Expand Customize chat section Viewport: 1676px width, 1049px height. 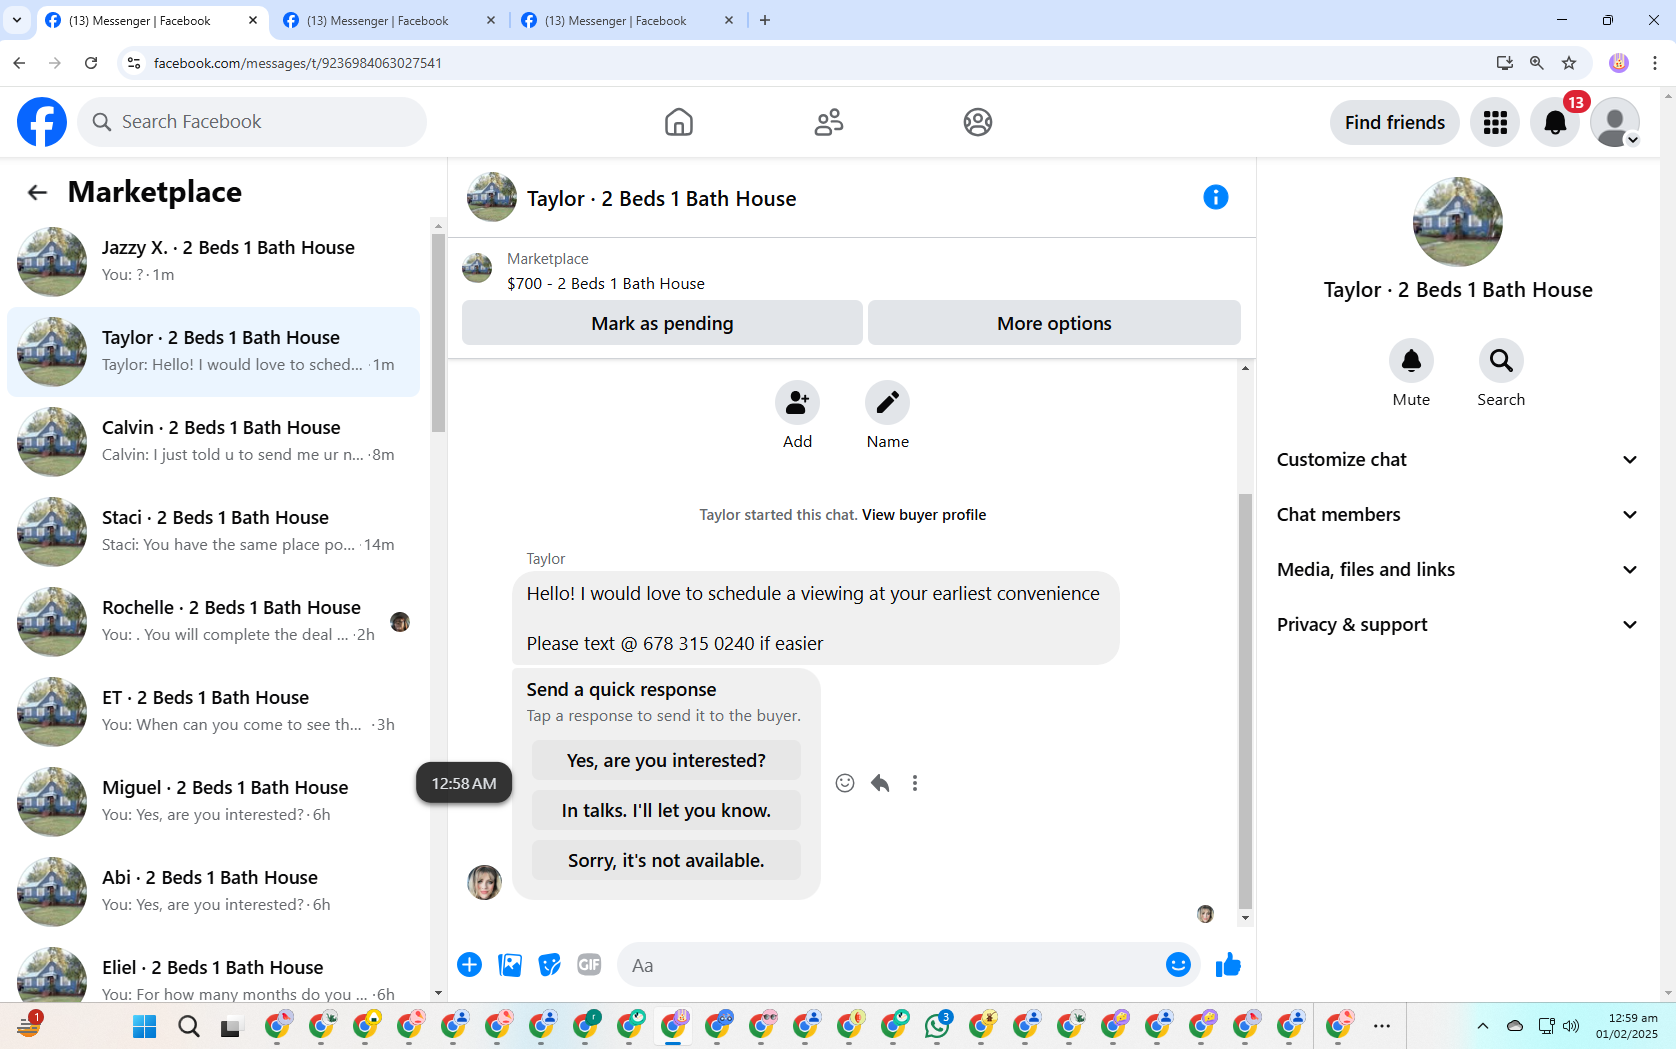(1457, 460)
